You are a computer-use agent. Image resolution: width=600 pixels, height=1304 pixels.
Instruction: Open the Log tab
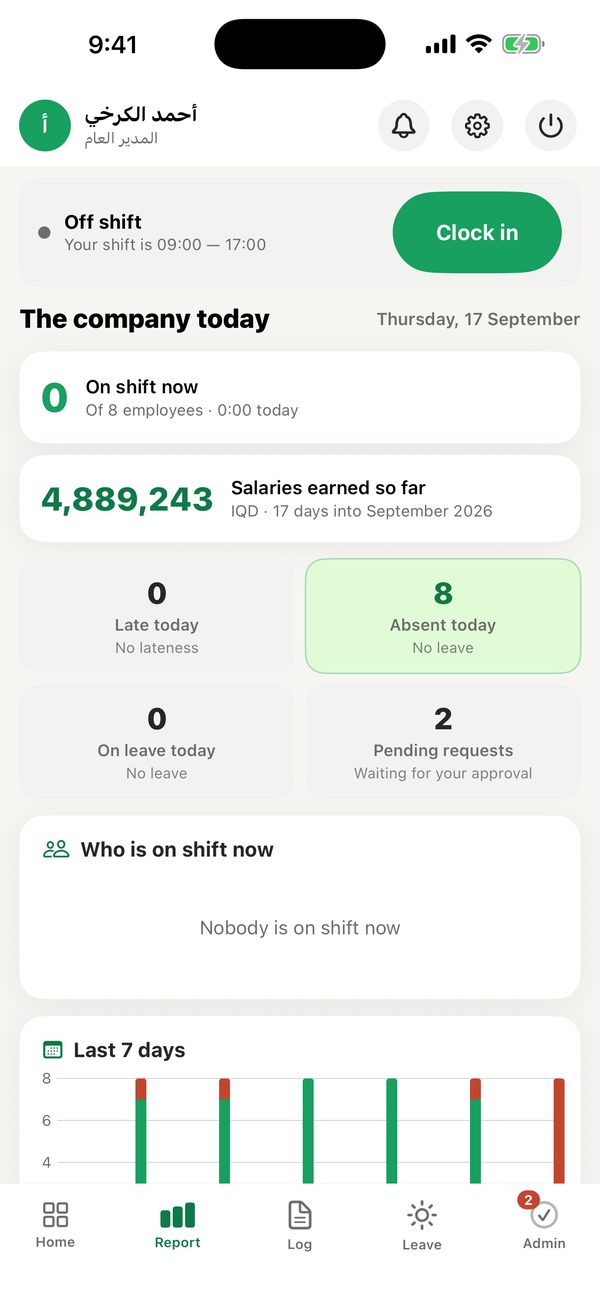300,1226
